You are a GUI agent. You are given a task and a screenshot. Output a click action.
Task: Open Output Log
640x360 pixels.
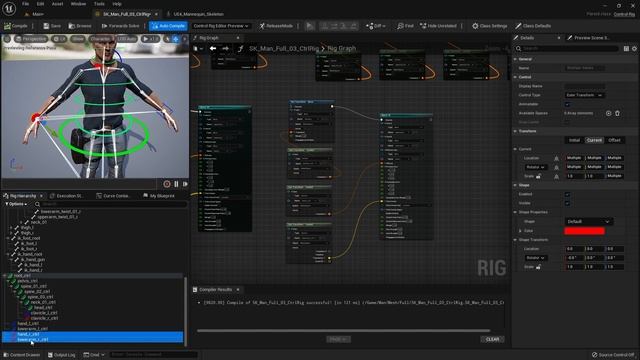pyautogui.click(x=62, y=355)
